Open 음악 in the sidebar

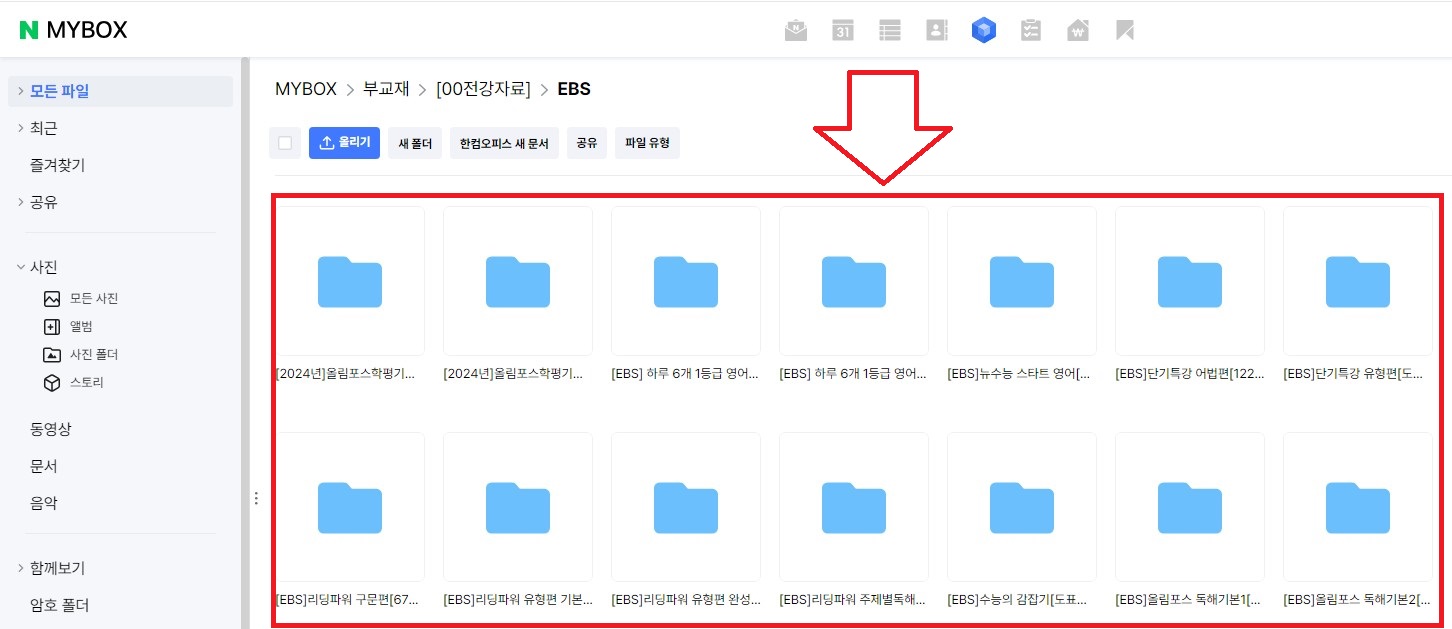click(x=44, y=503)
